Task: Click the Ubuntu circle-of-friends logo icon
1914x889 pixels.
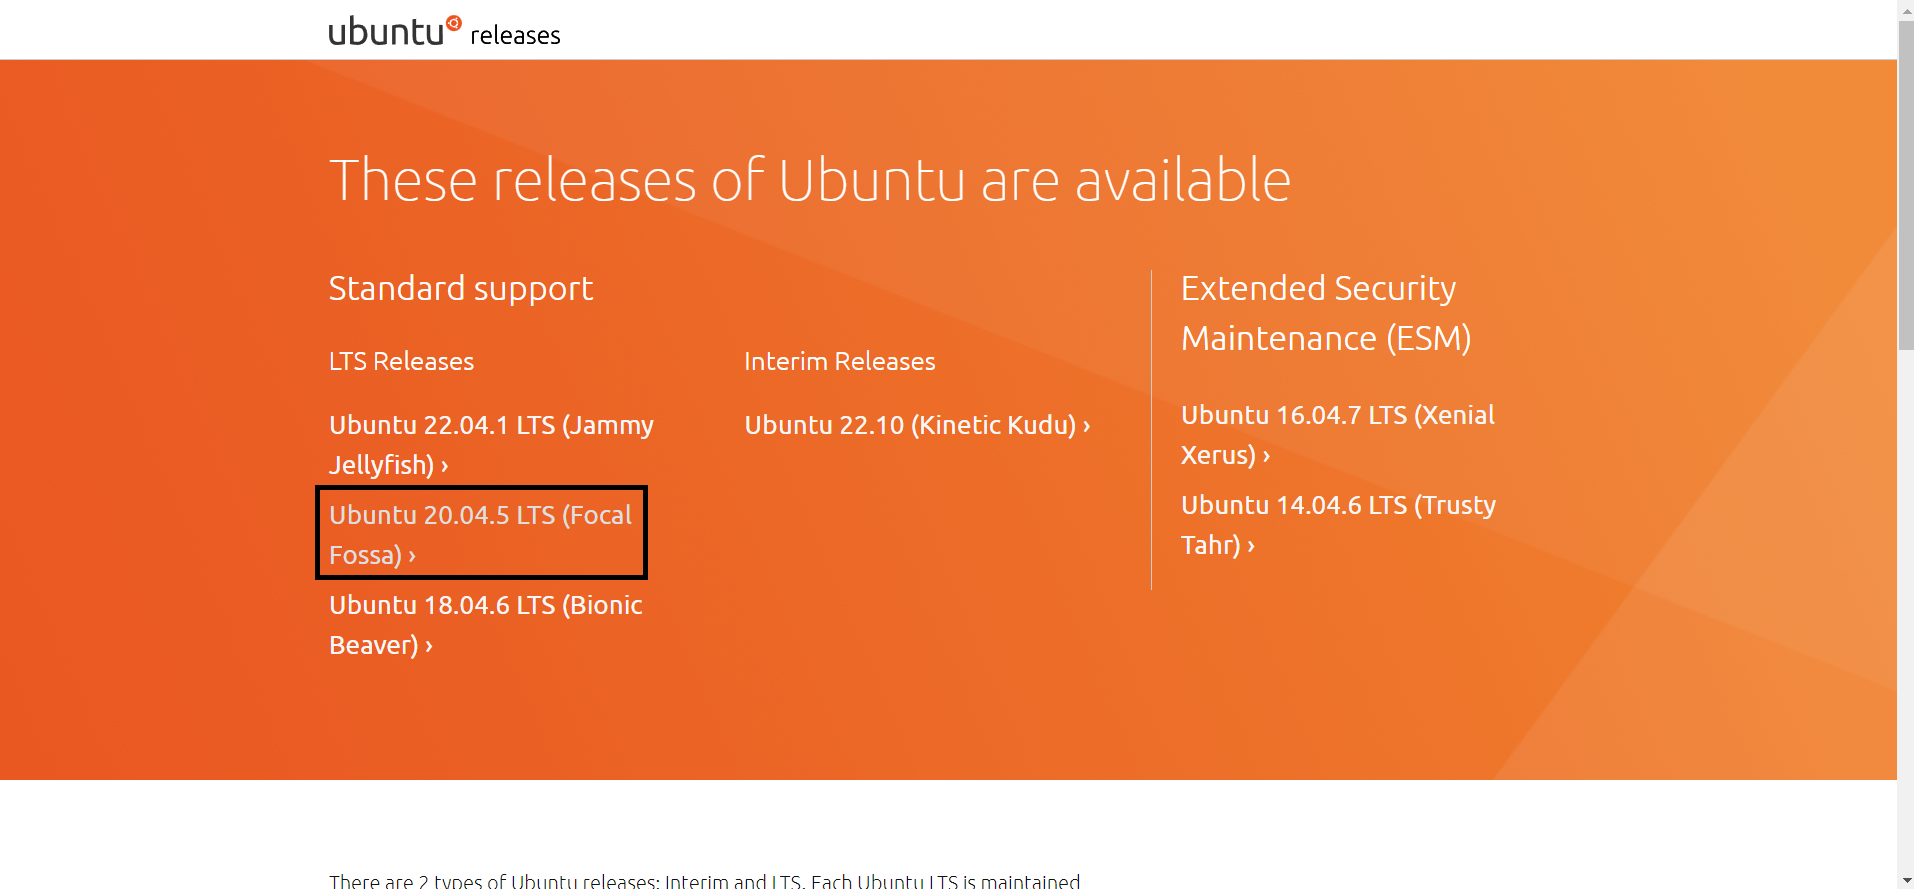Action: point(454,22)
